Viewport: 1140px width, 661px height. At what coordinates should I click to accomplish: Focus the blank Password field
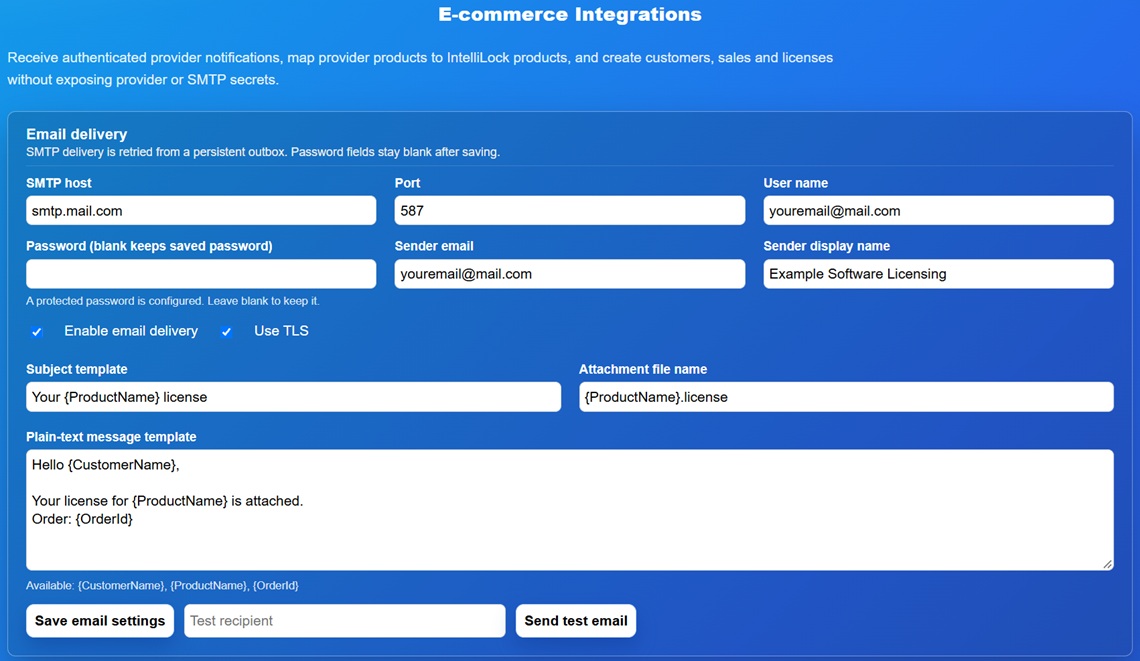(201, 274)
